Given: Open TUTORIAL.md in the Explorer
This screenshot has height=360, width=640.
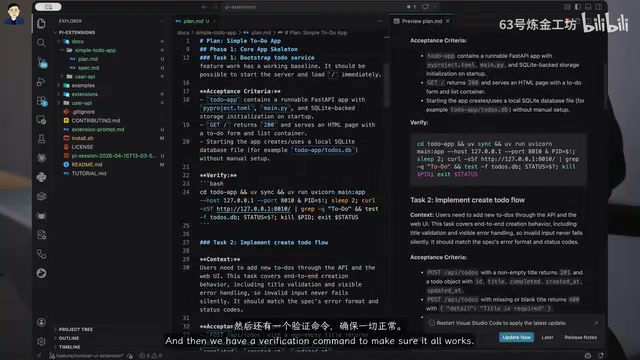Looking at the screenshot, I should tap(89, 173).
